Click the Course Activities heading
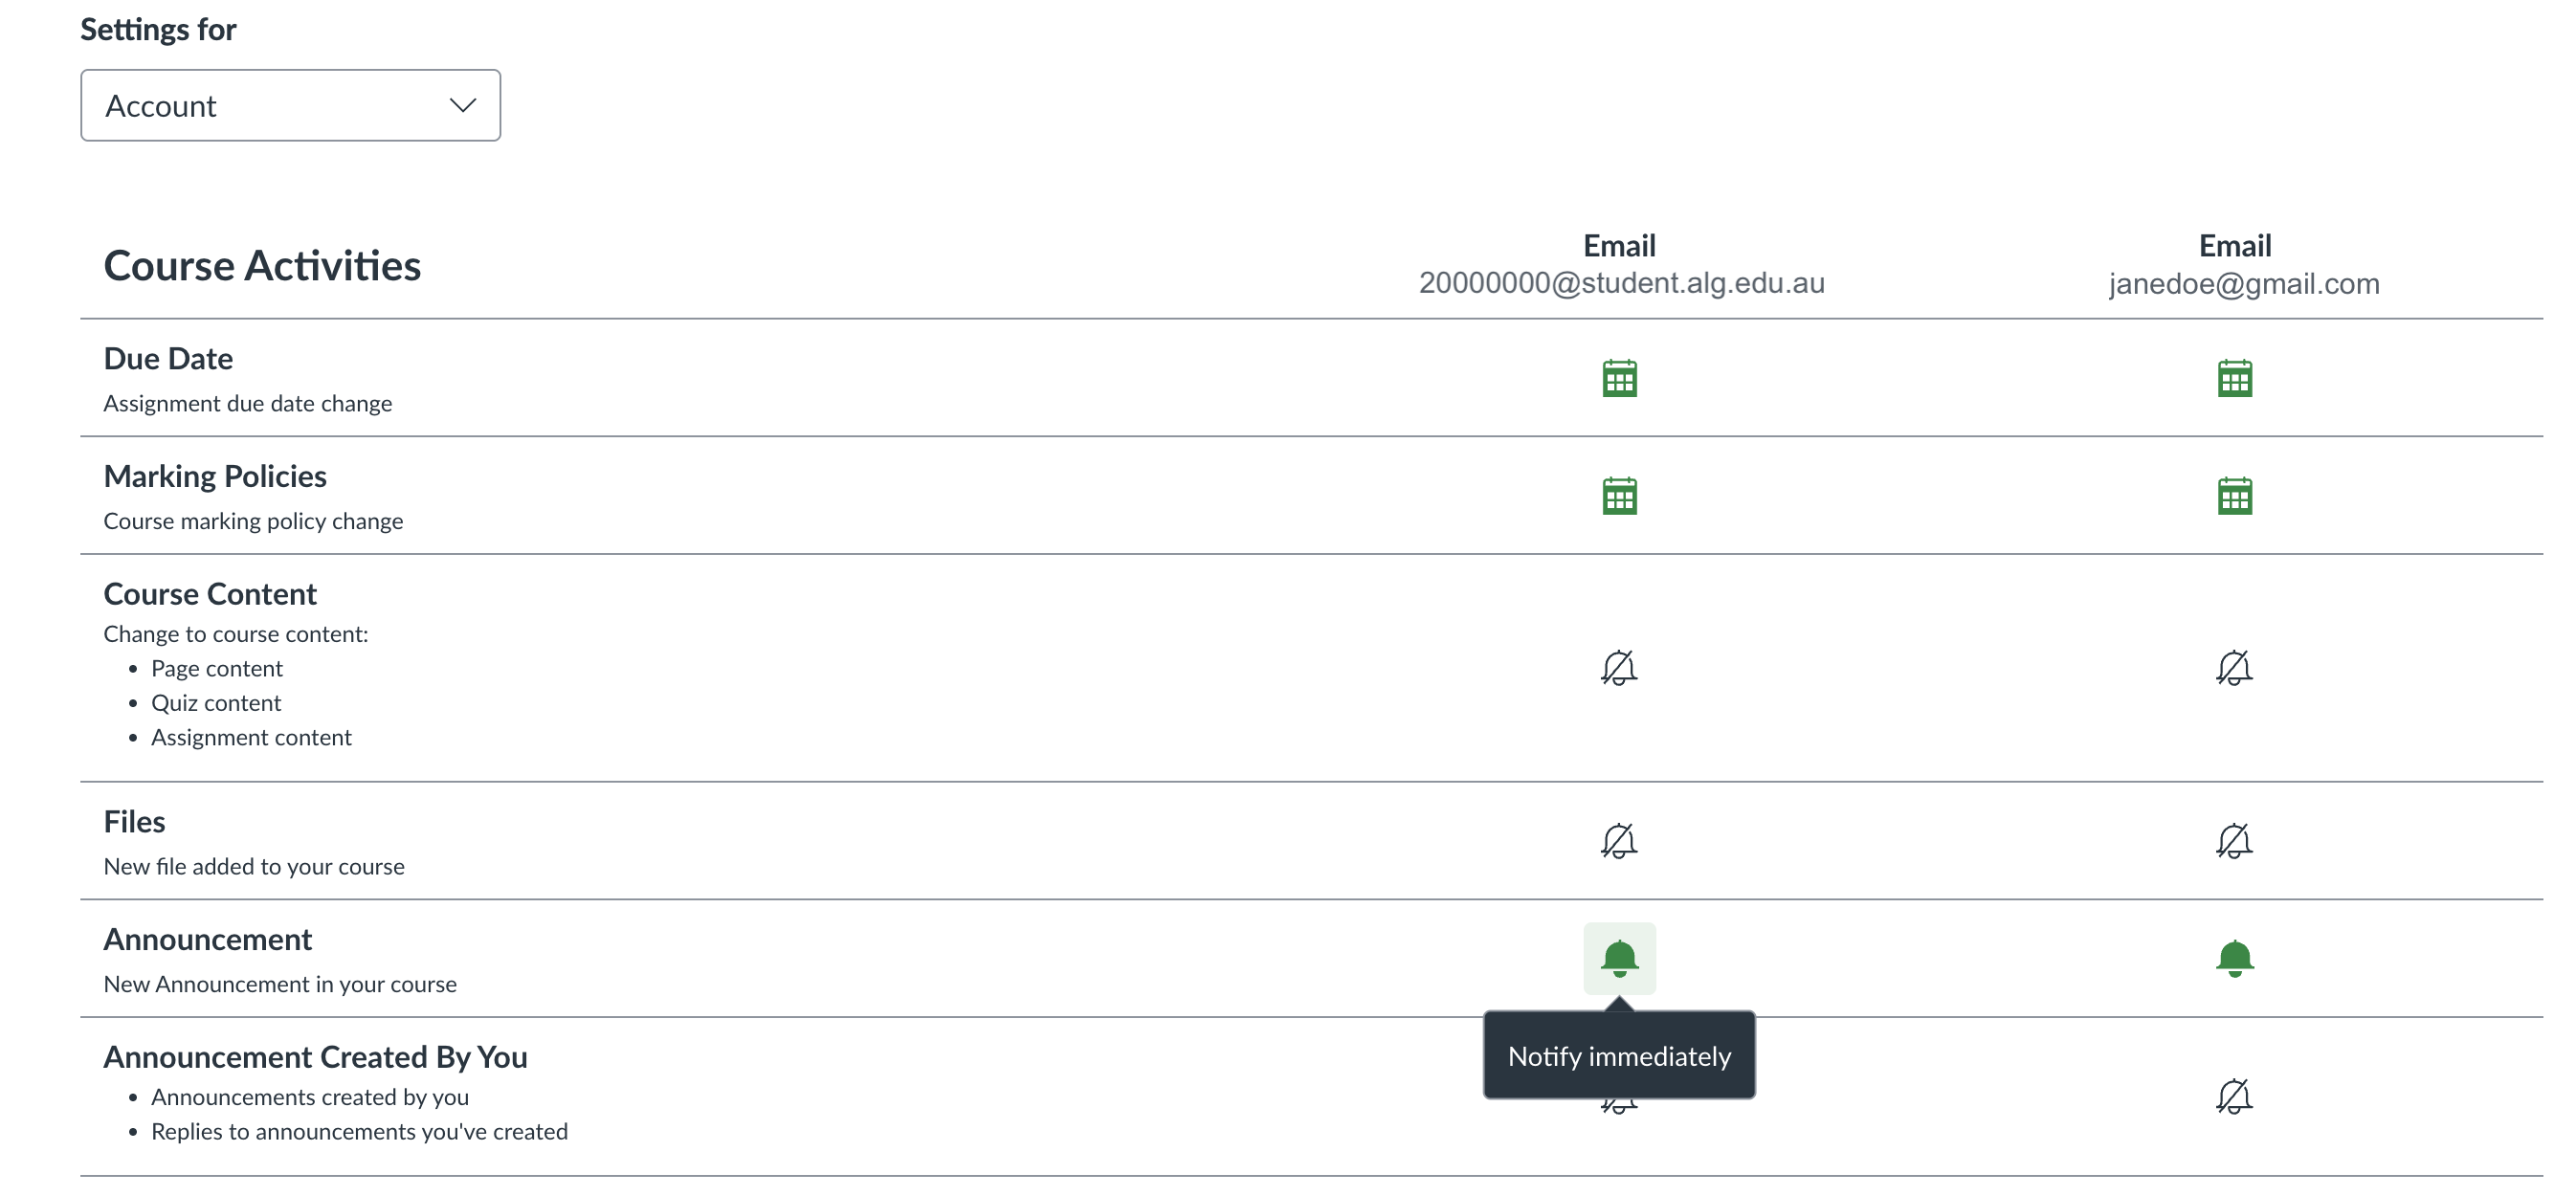 click(x=262, y=266)
